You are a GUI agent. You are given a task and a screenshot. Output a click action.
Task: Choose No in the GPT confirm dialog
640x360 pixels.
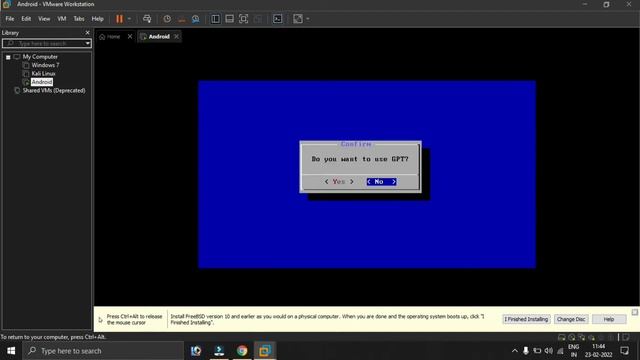(x=381, y=182)
